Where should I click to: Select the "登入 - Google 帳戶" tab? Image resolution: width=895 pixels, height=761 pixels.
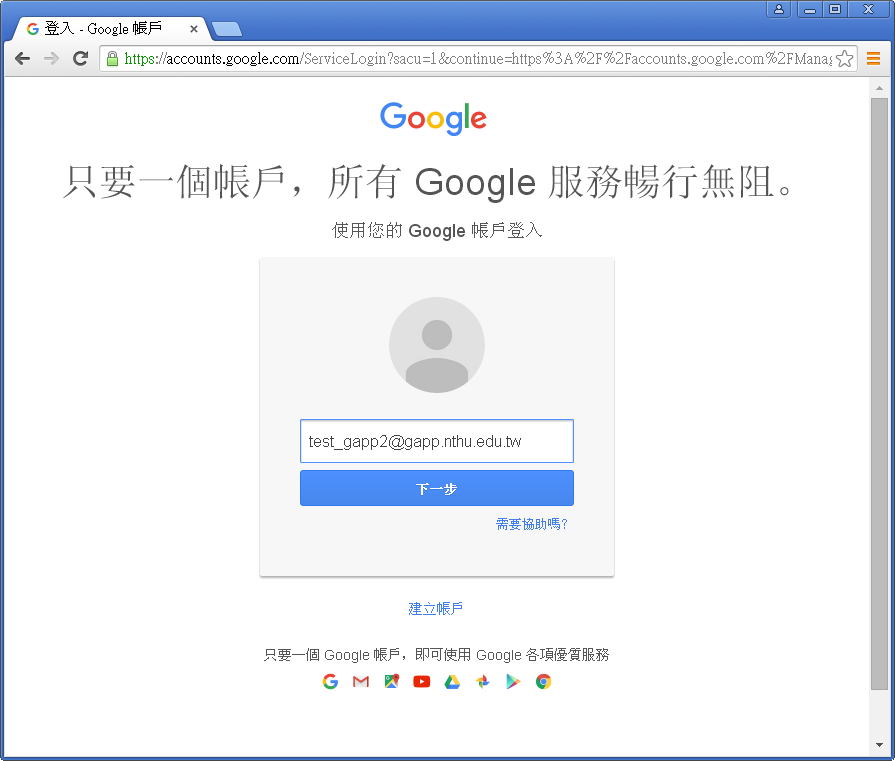tap(105, 29)
